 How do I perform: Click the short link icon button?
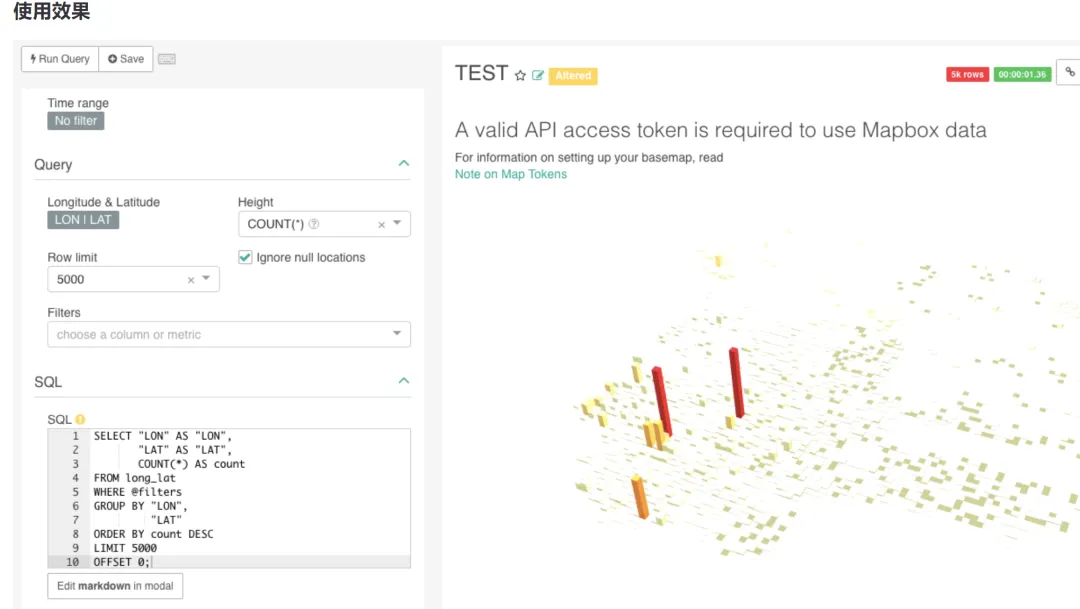point(1069,72)
